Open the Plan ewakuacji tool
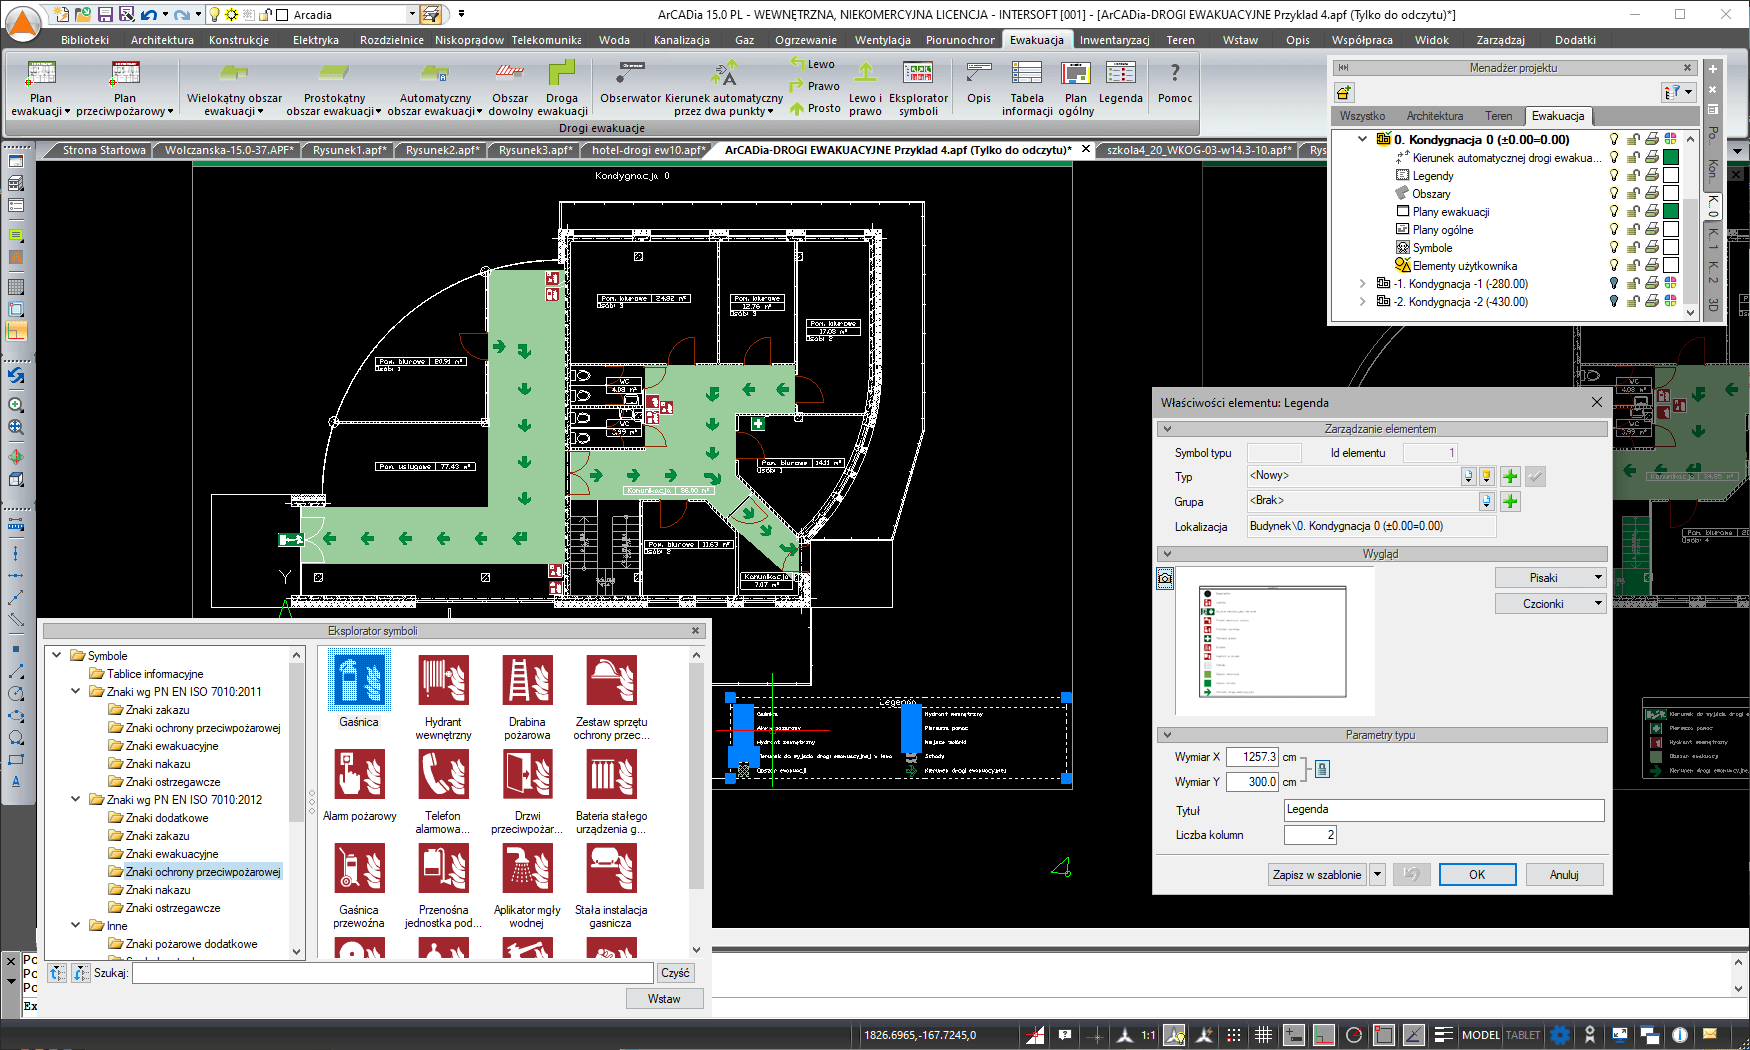The height and width of the screenshot is (1050, 1750). coord(41,88)
